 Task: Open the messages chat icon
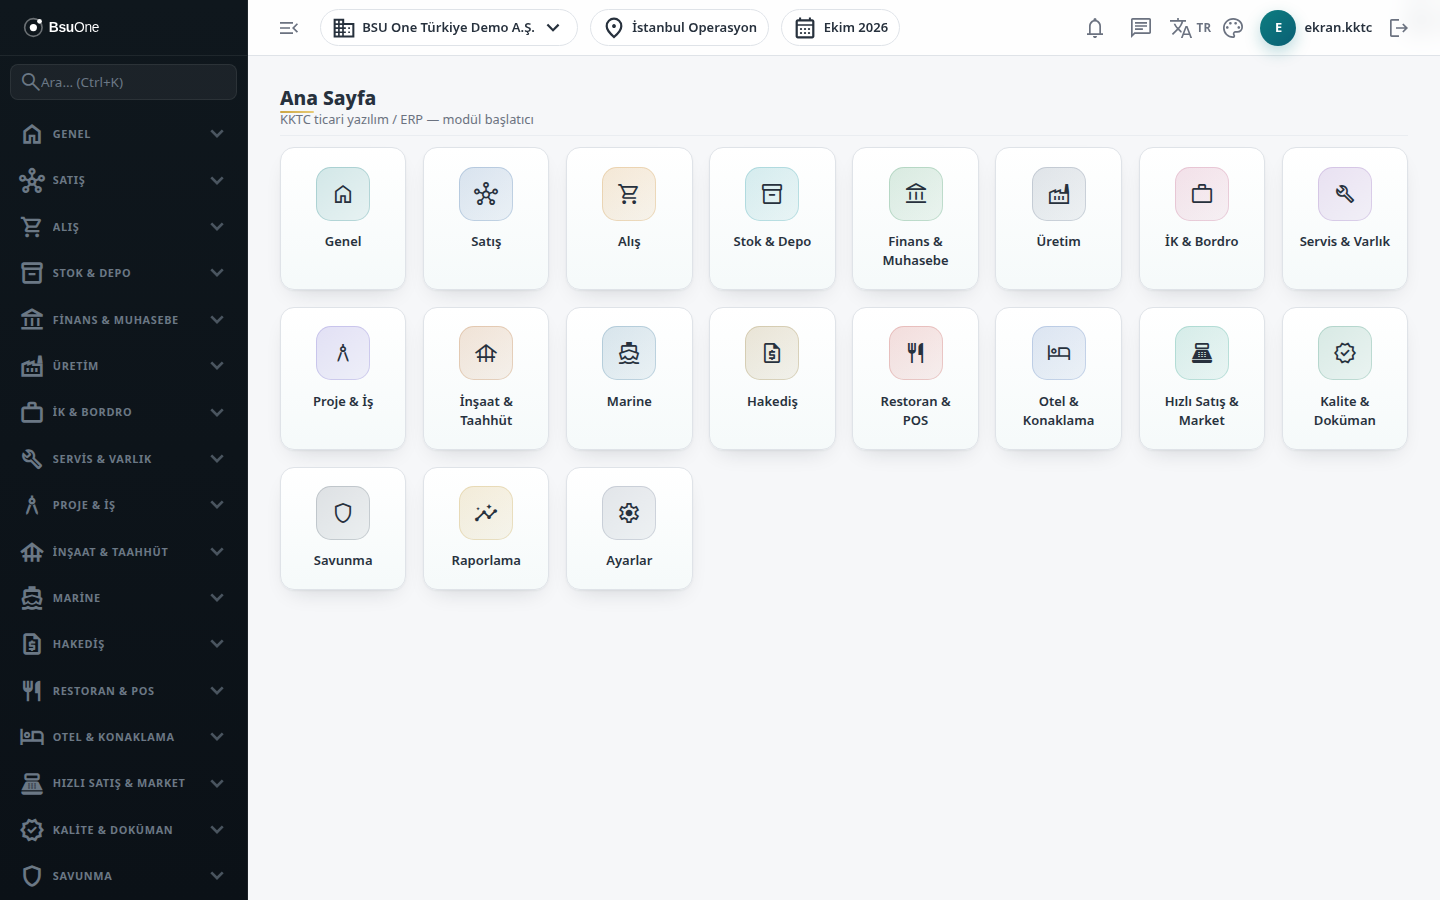point(1141,28)
